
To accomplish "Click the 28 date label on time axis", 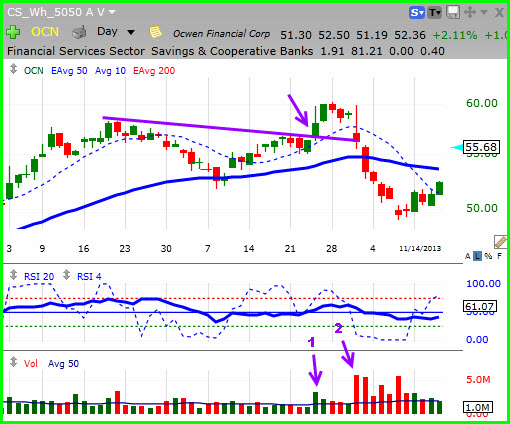I will 331,249.
